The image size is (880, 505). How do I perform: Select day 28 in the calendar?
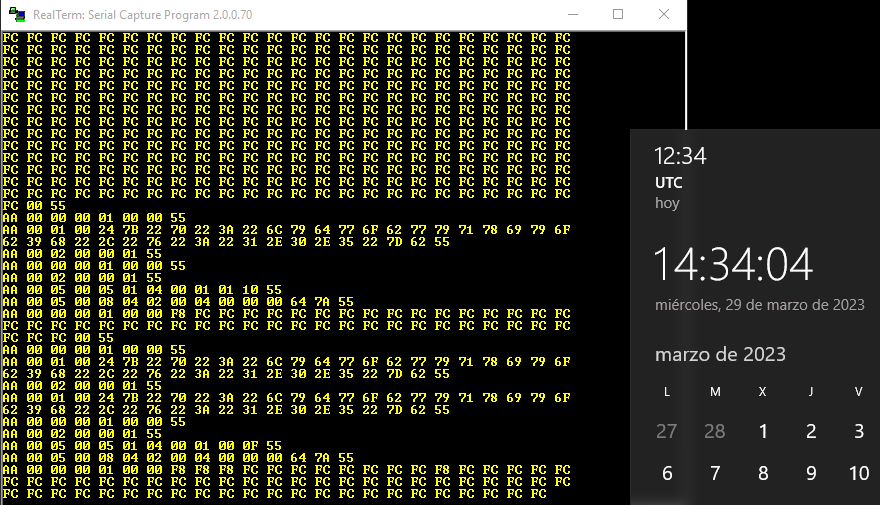tap(714, 431)
